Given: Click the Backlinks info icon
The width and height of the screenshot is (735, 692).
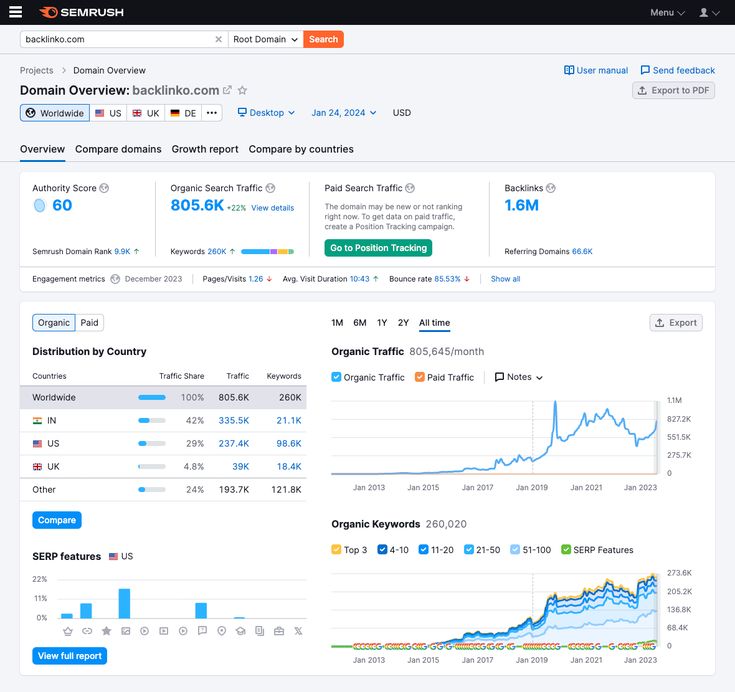Looking at the screenshot, I should pos(551,188).
